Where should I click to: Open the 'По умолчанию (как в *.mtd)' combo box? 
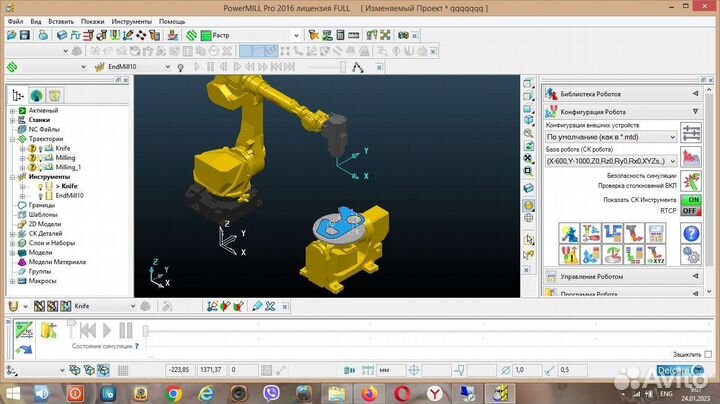(x=611, y=137)
